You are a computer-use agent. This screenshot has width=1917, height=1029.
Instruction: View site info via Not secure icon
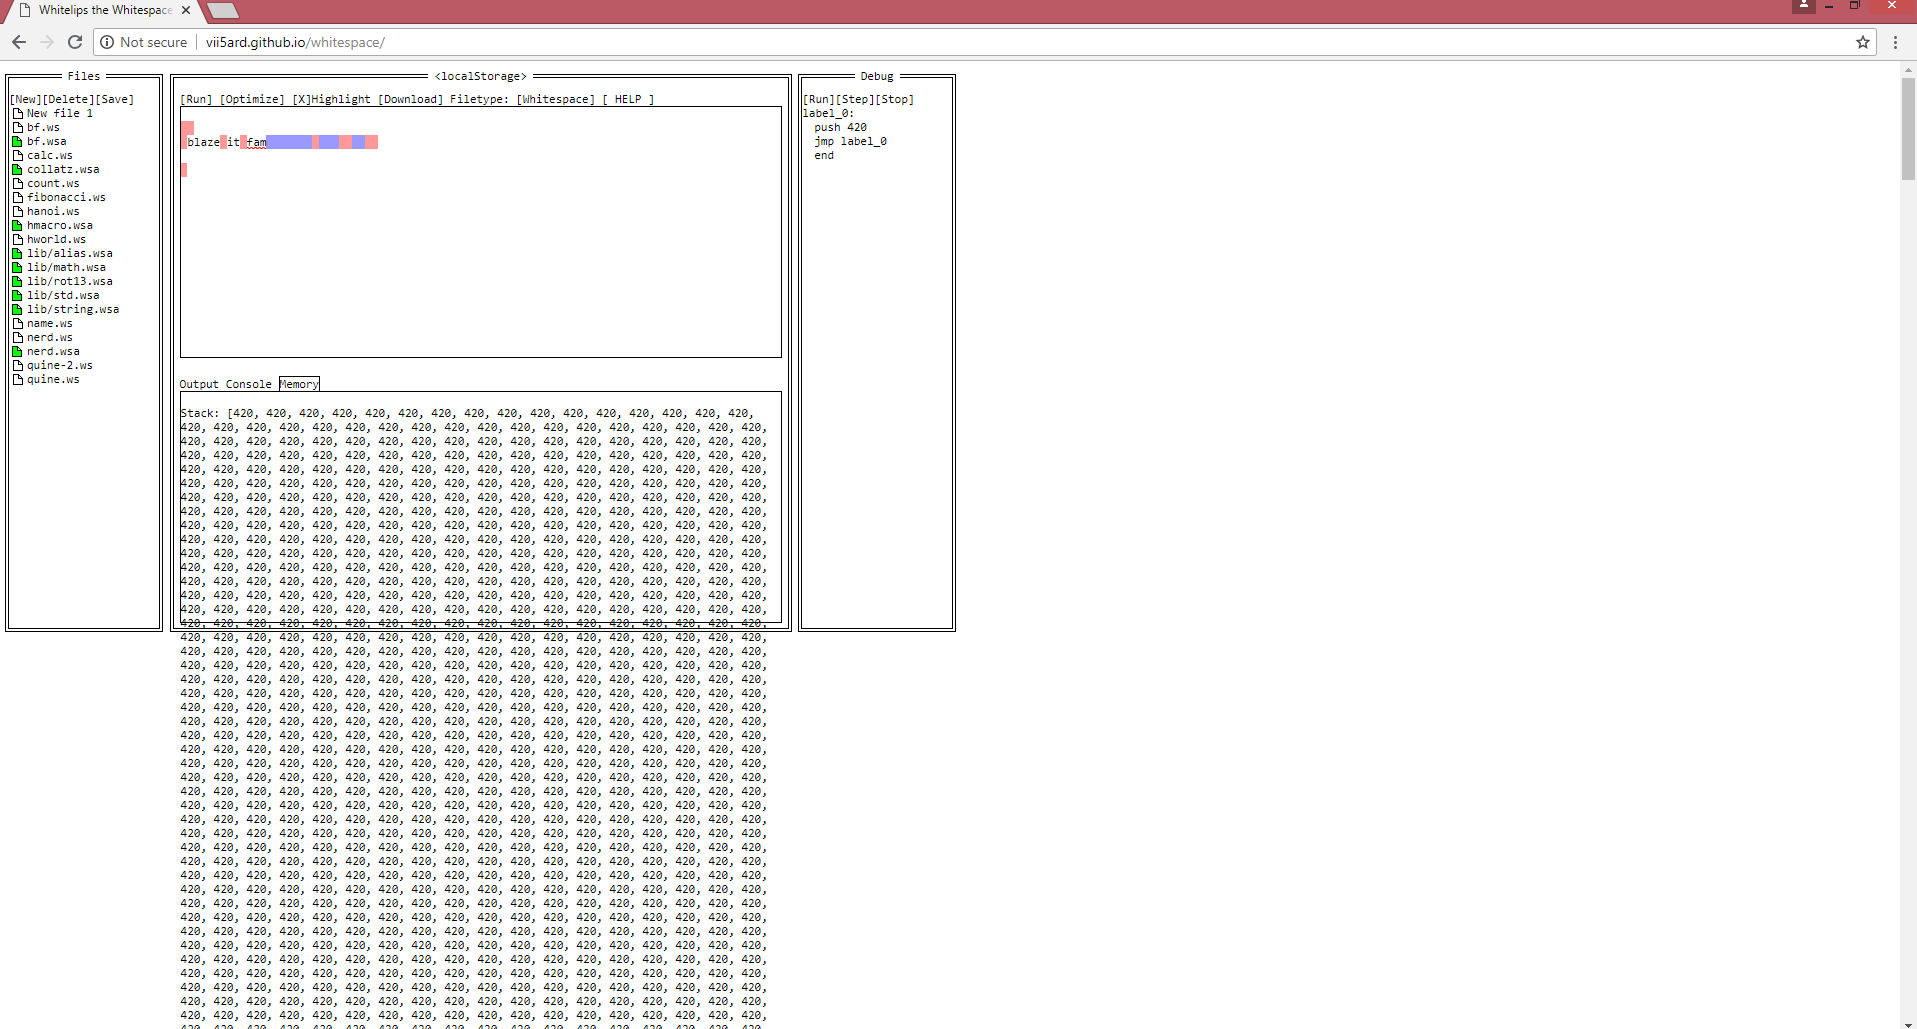(107, 42)
